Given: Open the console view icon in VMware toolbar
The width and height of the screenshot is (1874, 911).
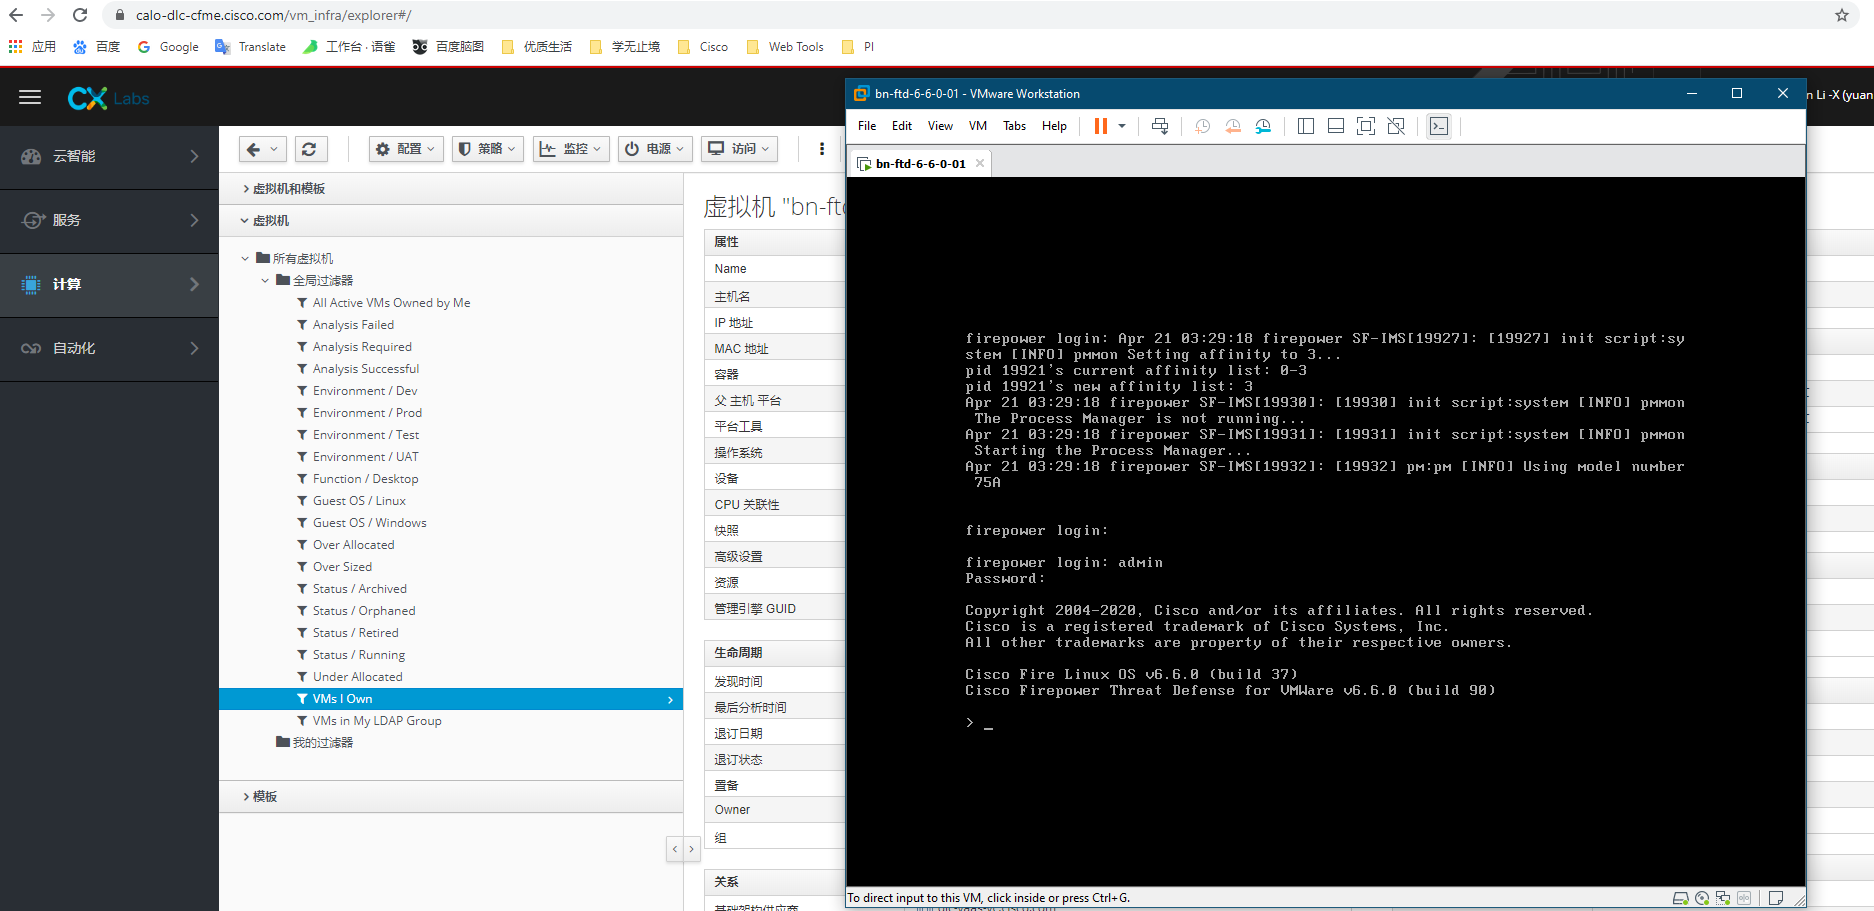Looking at the screenshot, I should click(x=1438, y=126).
